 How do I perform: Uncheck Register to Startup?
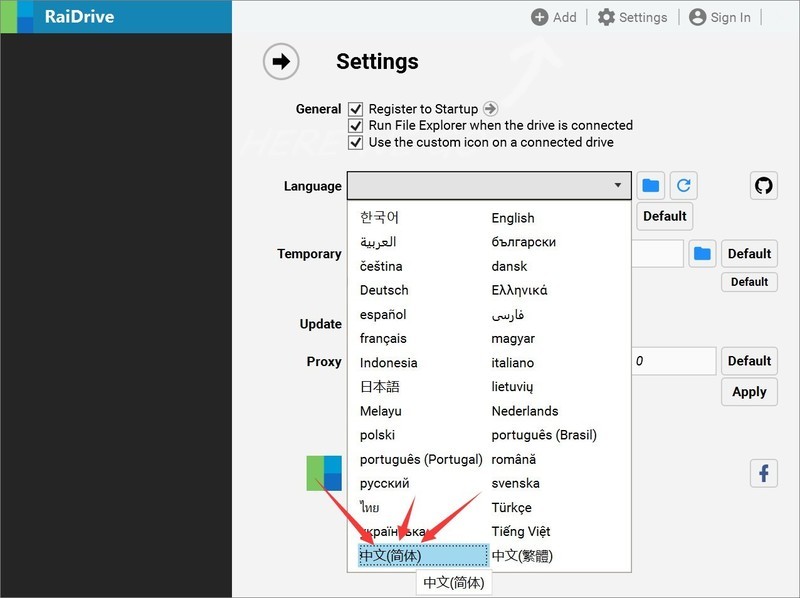point(355,108)
